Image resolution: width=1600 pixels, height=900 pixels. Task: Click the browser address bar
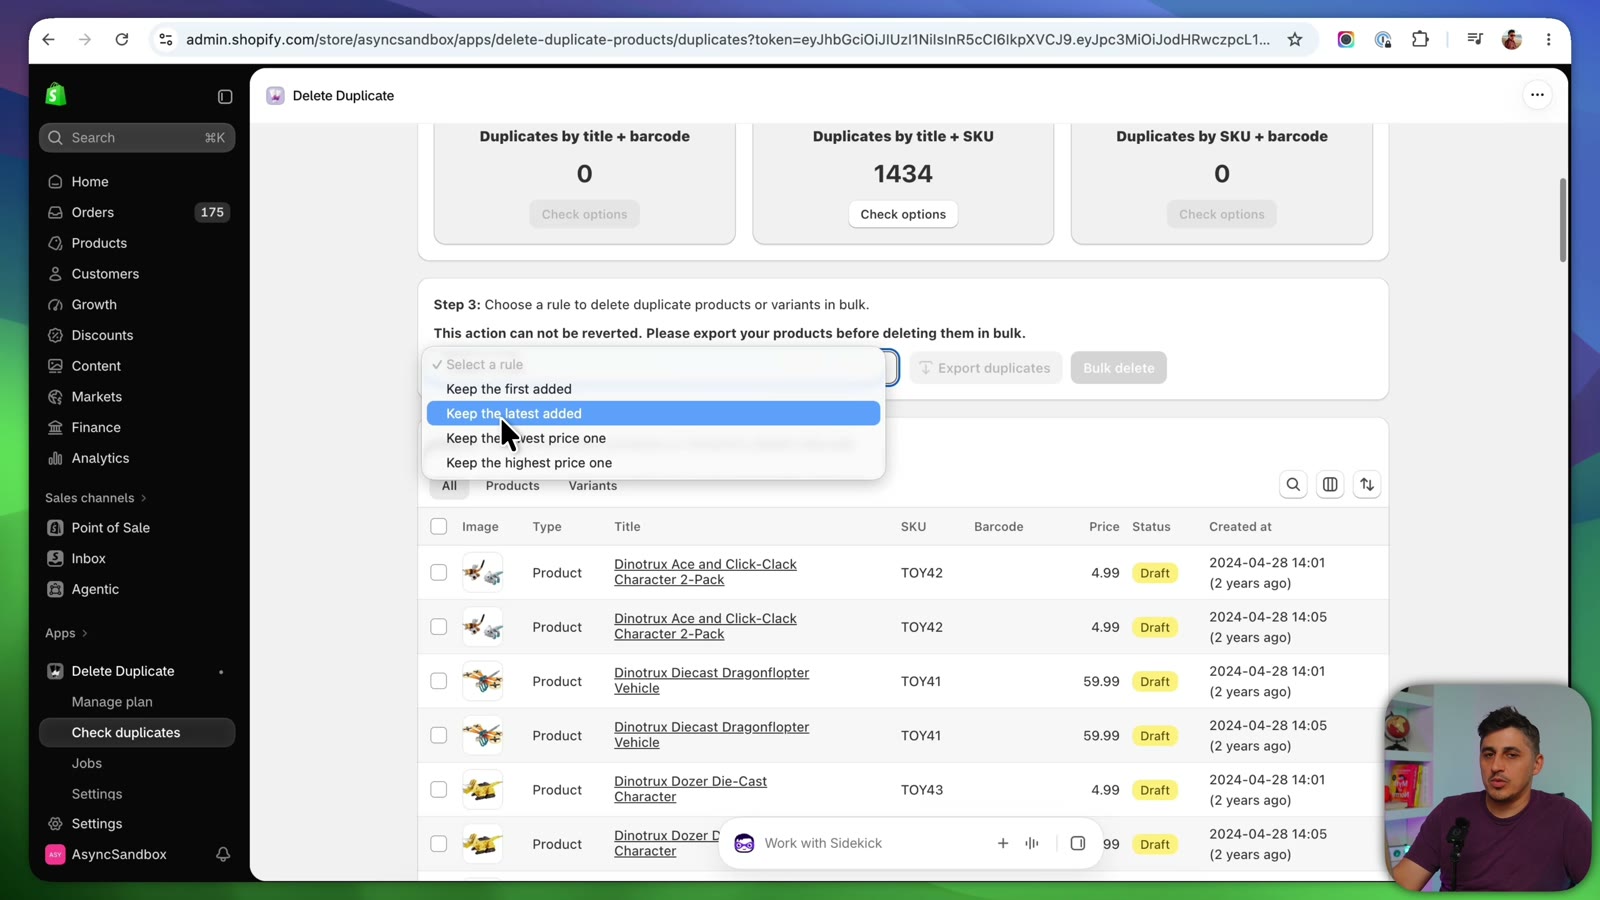point(728,40)
